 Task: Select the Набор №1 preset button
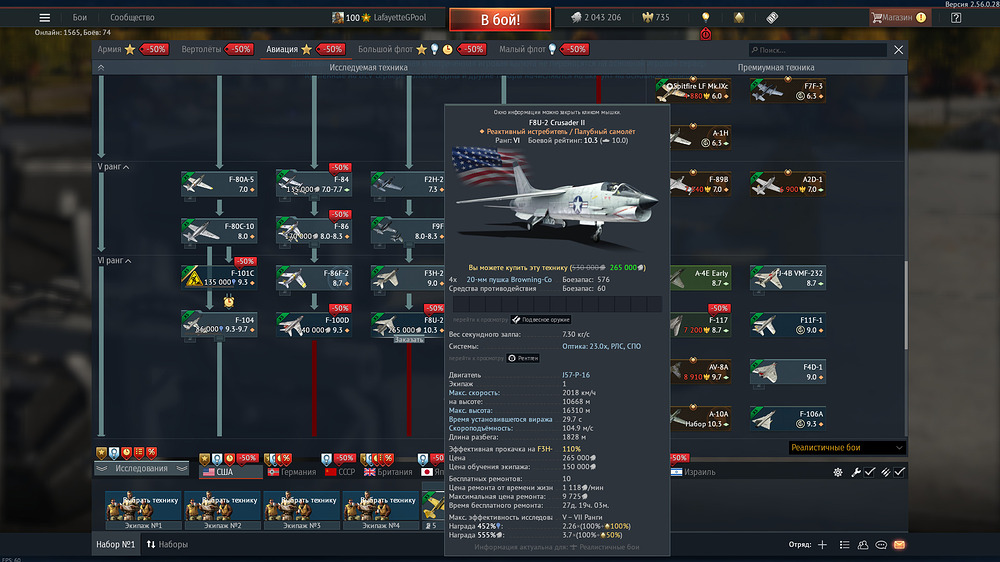click(x=115, y=544)
